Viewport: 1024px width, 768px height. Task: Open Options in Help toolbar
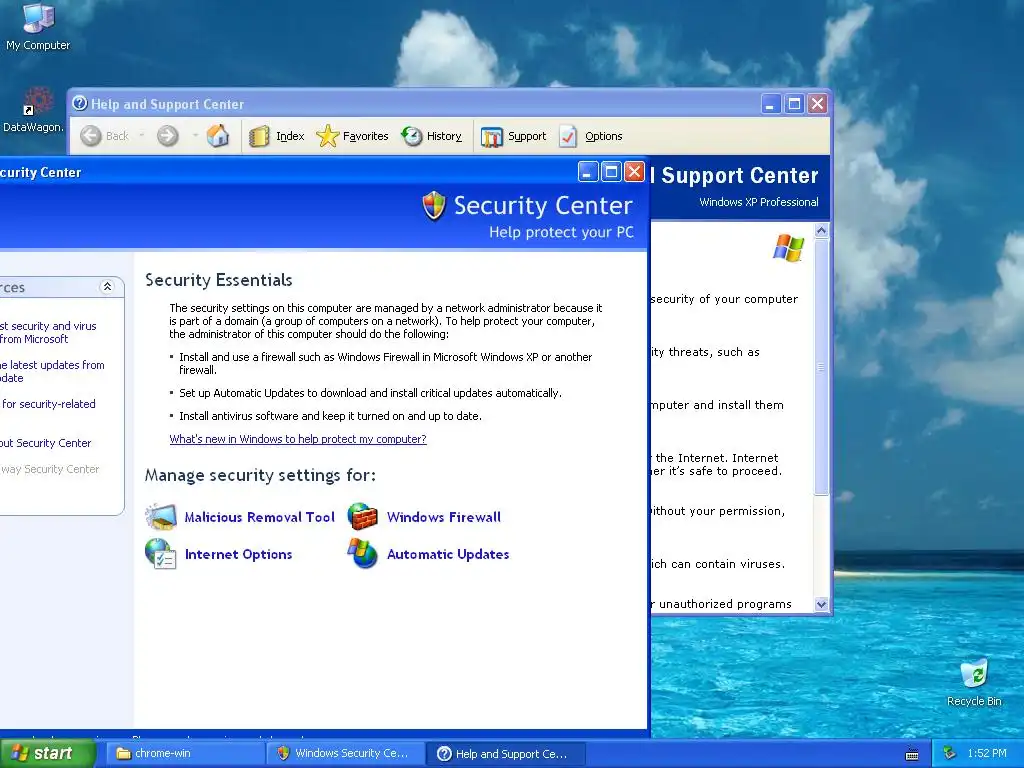(x=590, y=136)
